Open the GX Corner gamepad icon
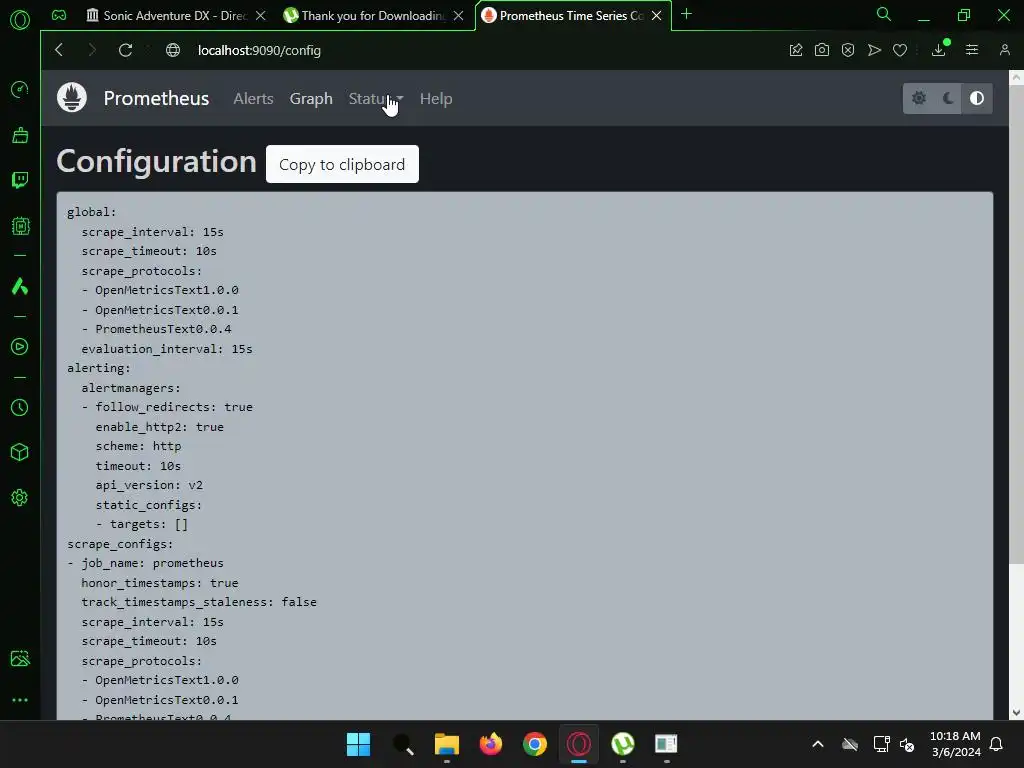The height and width of the screenshot is (768, 1024). point(59,15)
